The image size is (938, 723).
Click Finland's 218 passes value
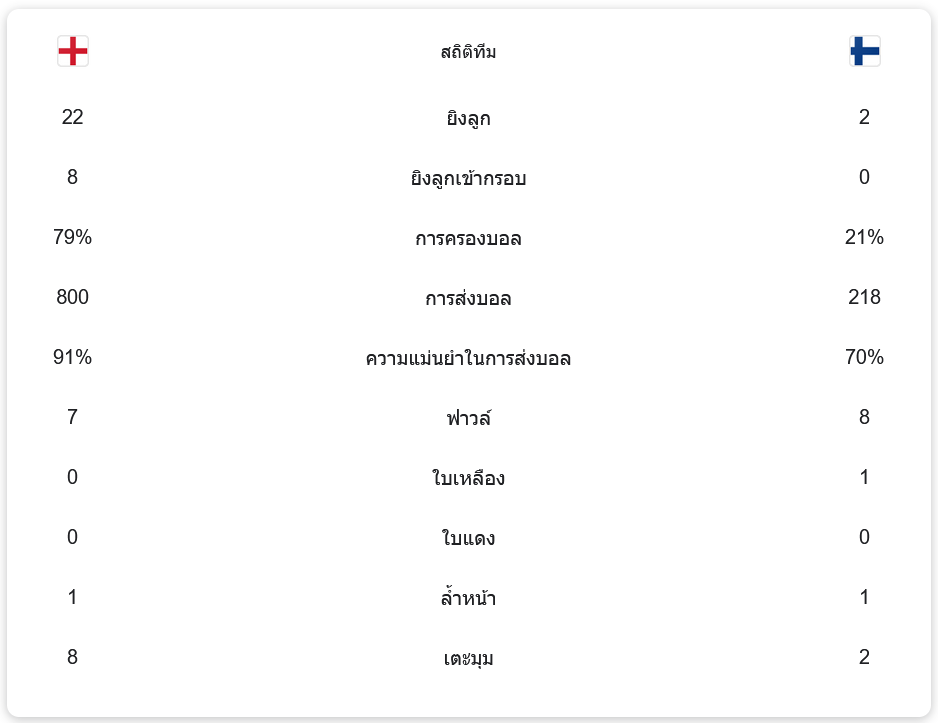tap(864, 297)
